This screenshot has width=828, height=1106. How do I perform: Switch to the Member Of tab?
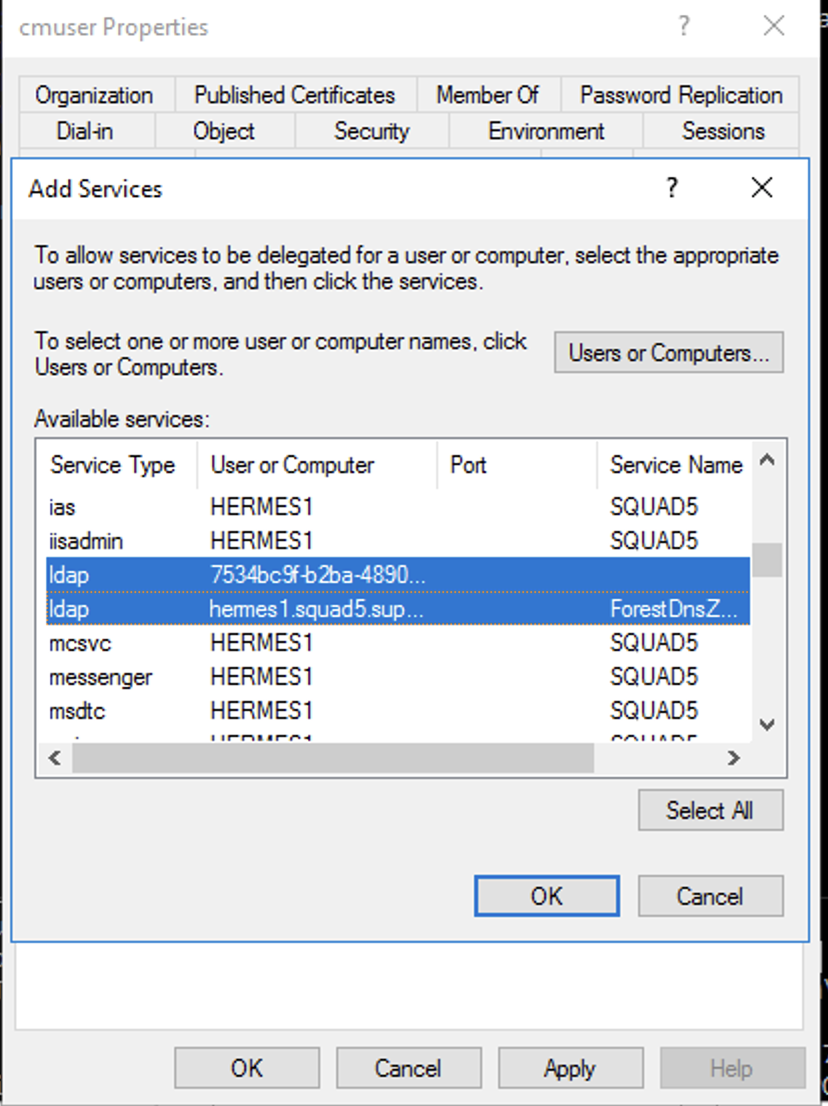coord(489,95)
